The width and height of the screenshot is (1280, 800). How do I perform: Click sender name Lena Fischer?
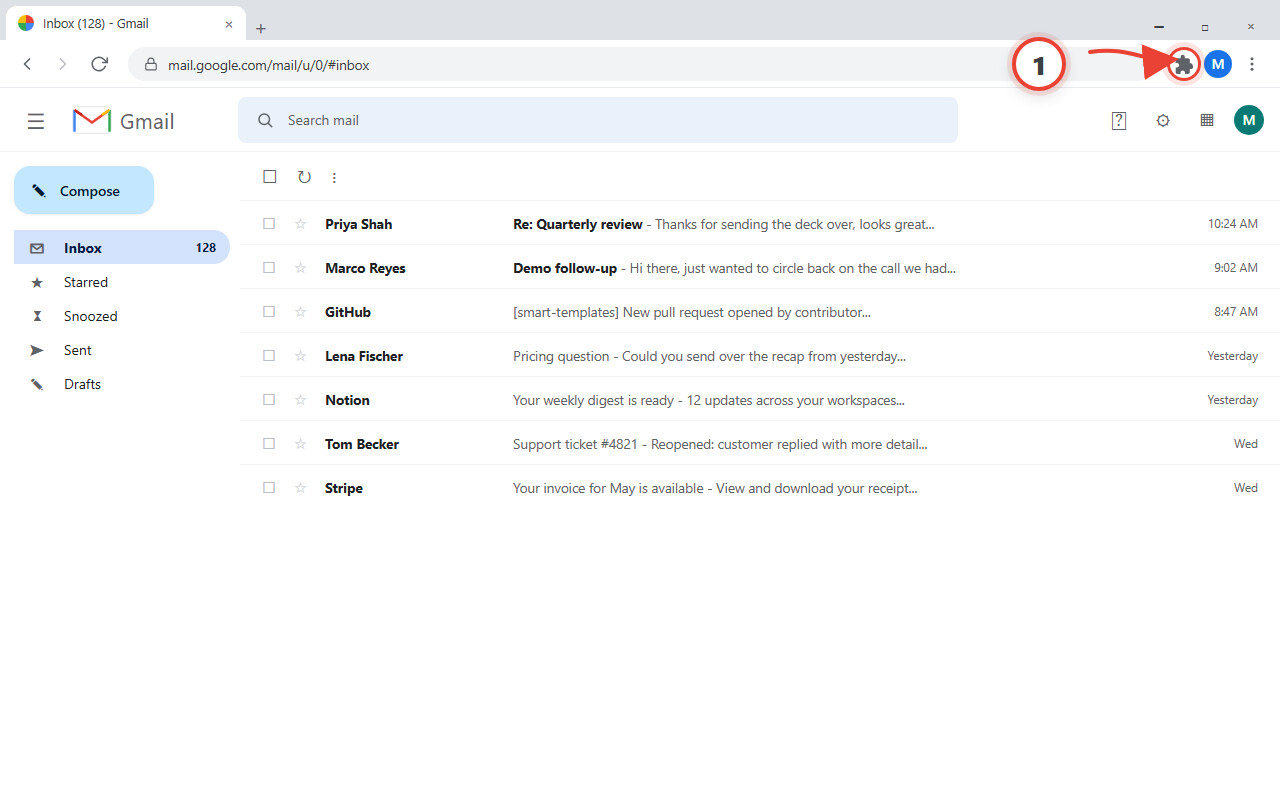364,356
